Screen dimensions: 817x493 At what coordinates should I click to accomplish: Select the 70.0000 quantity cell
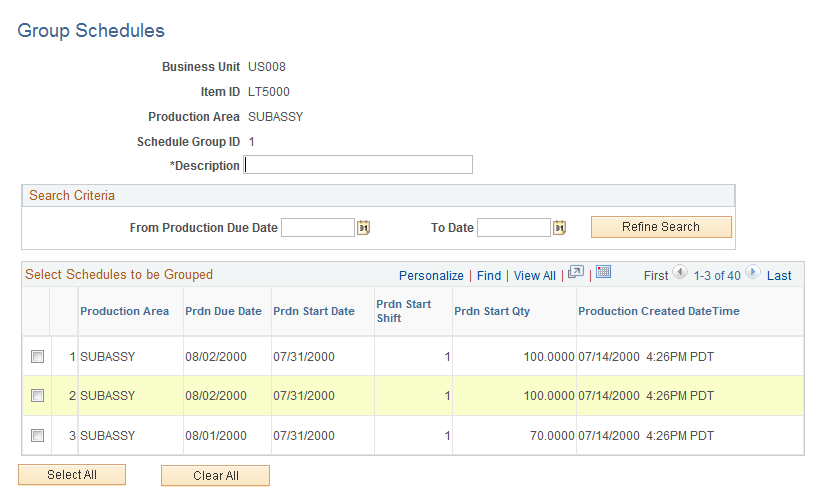pyautogui.click(x=552, y=436)
